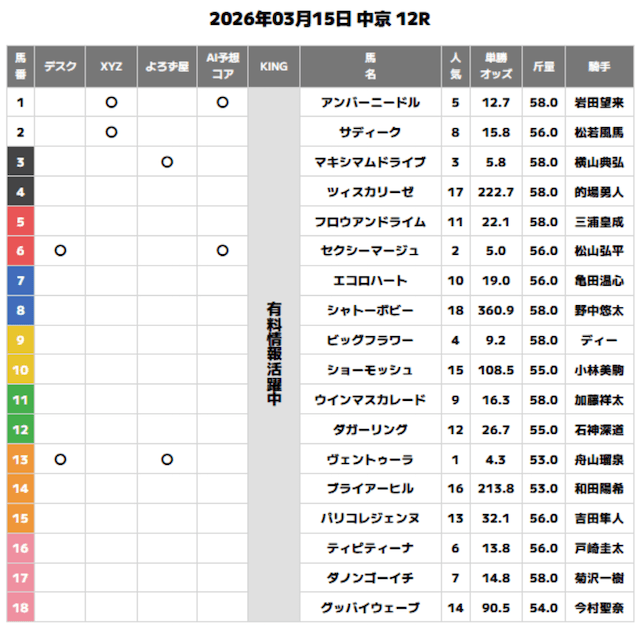Click the 騎手 column header
This screenshot has width=640, height=630.
pos(599,67)
